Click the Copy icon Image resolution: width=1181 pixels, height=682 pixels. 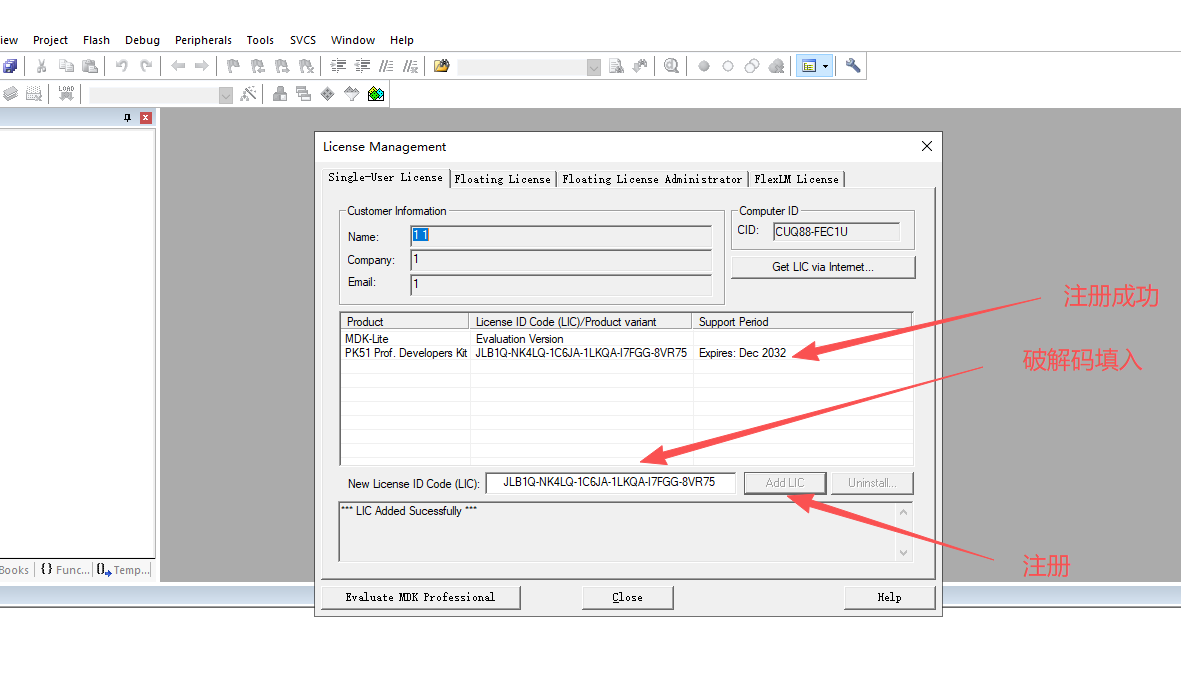pos(66,66)
